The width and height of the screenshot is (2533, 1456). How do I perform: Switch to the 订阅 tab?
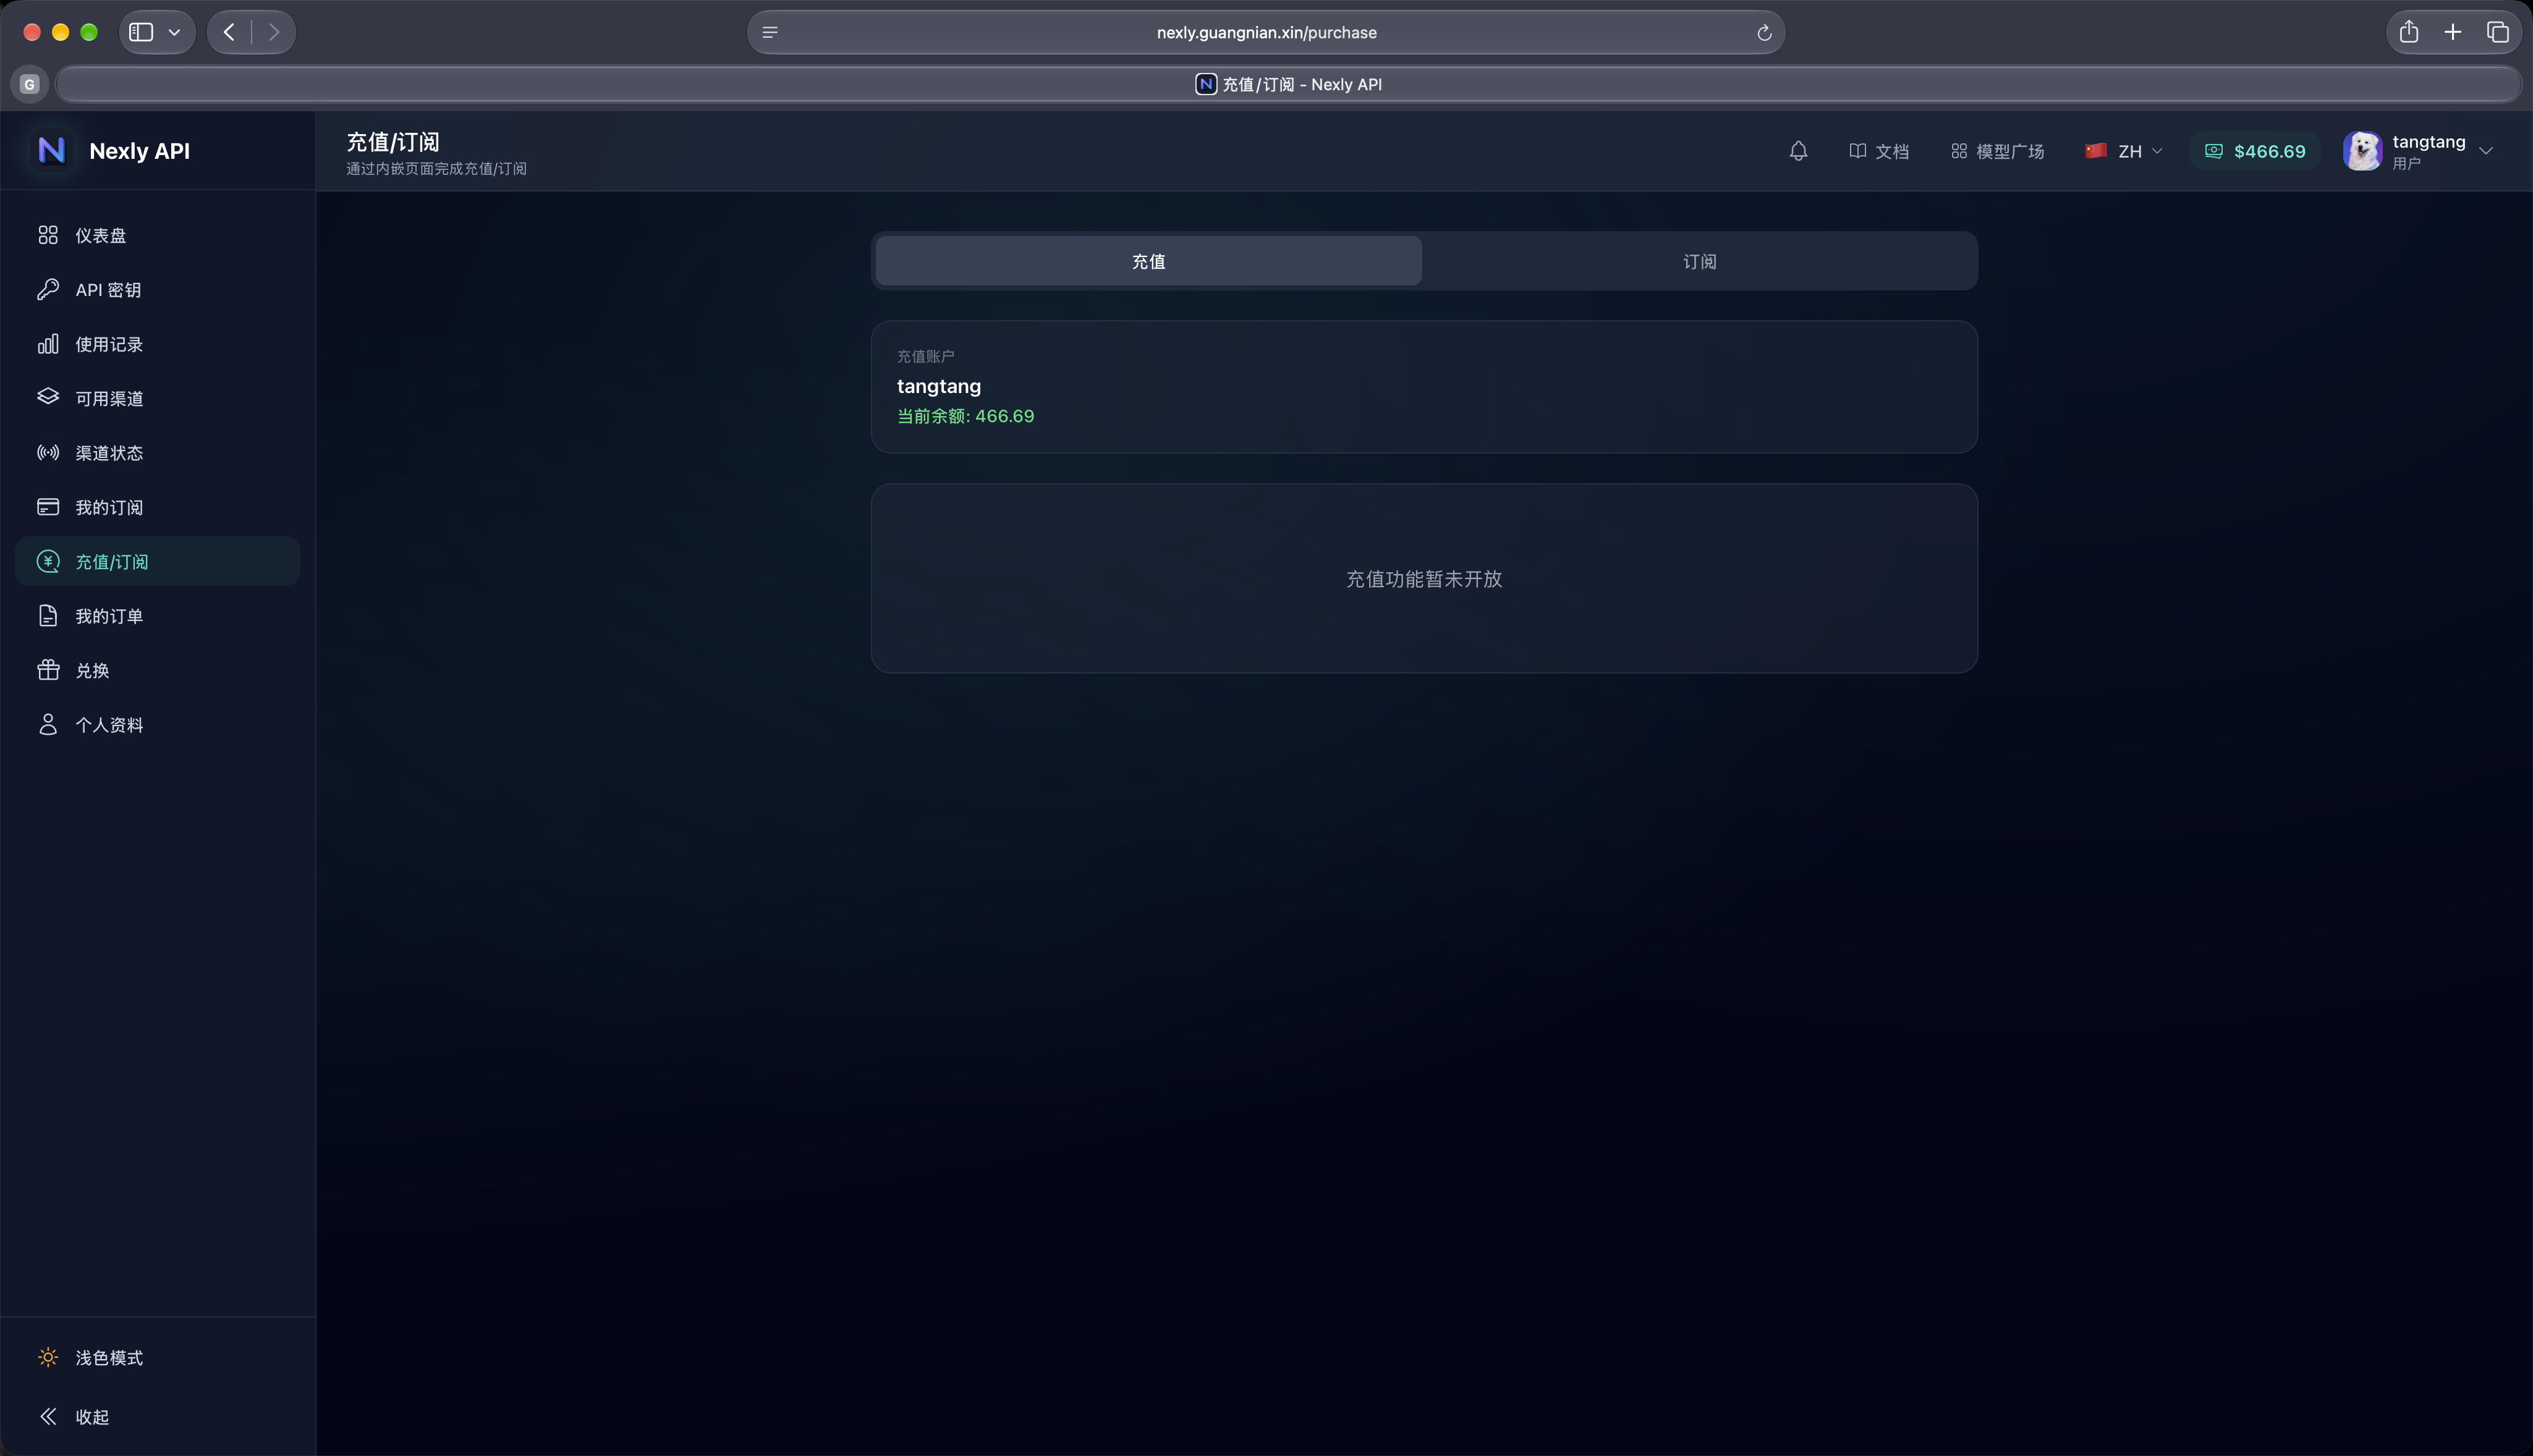coord(1699,261)
